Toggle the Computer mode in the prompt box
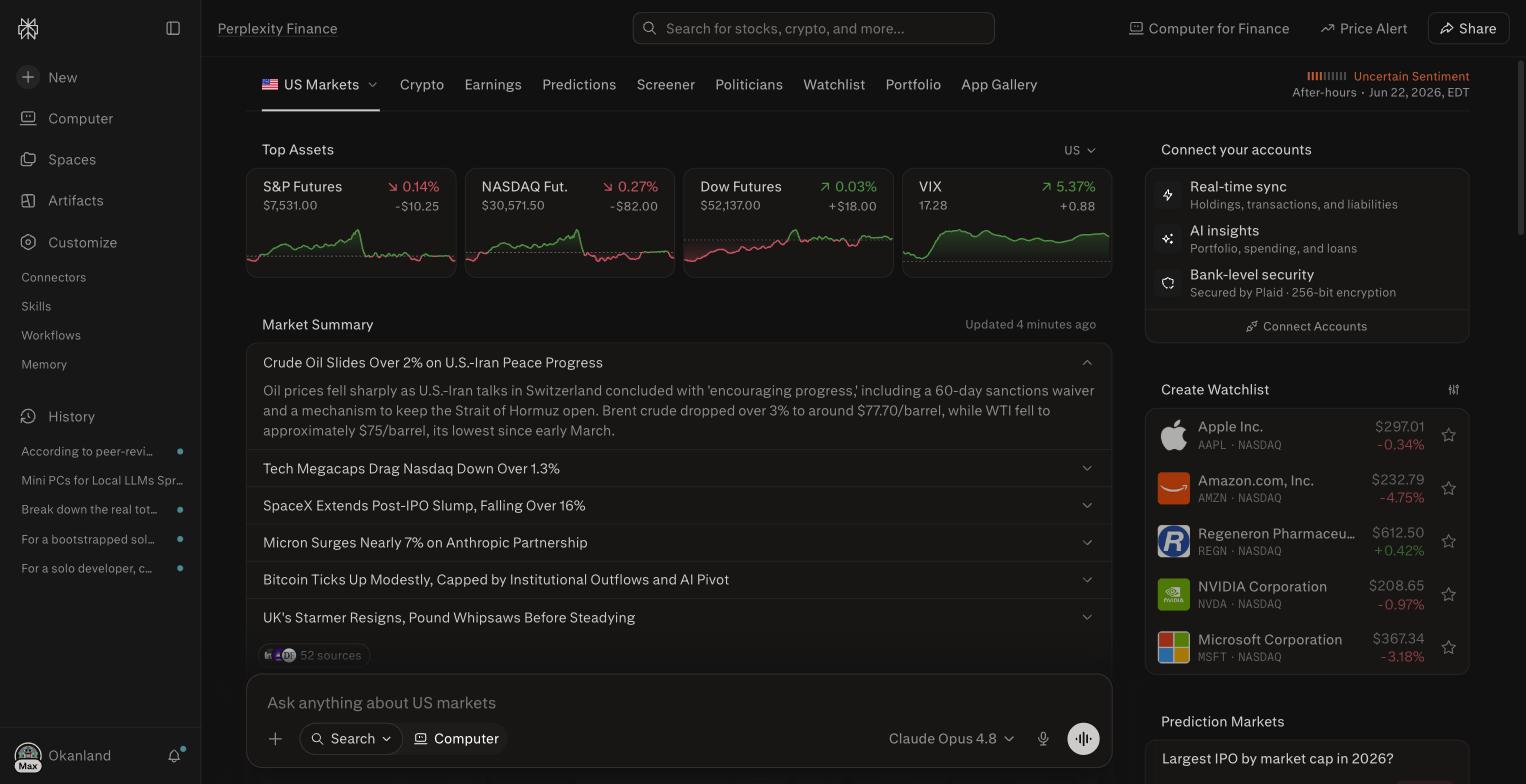The height and width of the screenshot is (784, 1526). point(456,739)
